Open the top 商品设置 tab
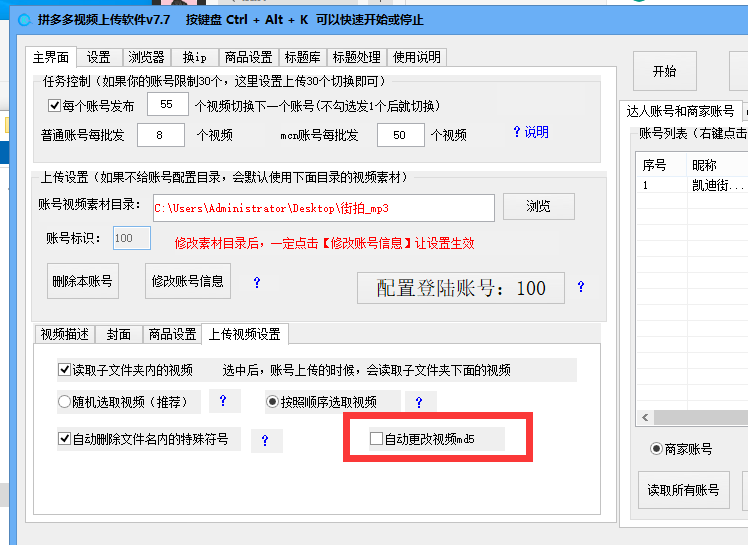The width and height of the screenshot is (748, 545). [248, 57]
